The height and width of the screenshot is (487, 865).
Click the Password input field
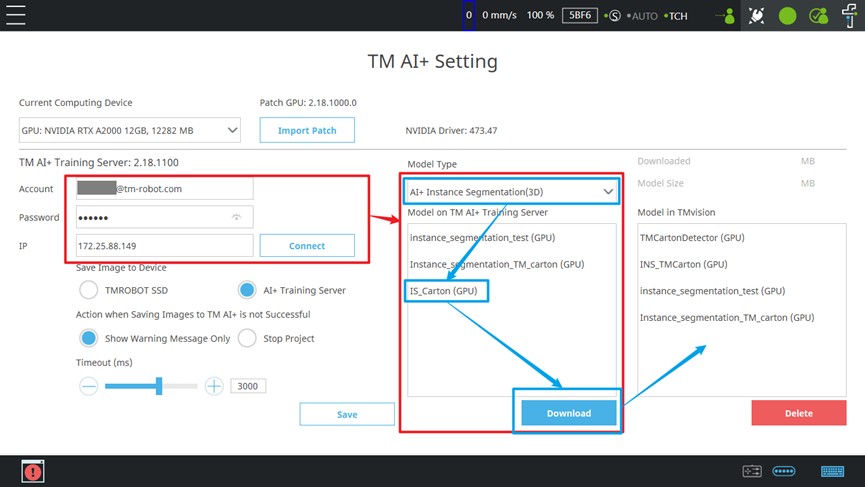pyautogui.click(x=164, y=217)
